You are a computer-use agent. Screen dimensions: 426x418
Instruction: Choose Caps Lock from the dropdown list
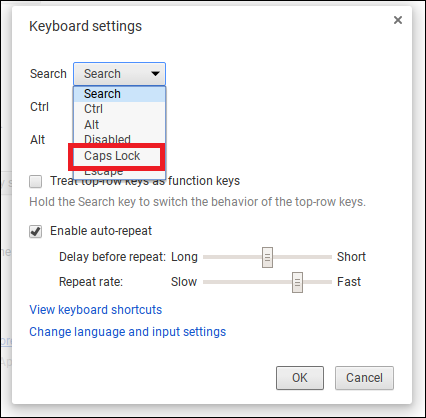pos(112,156)
